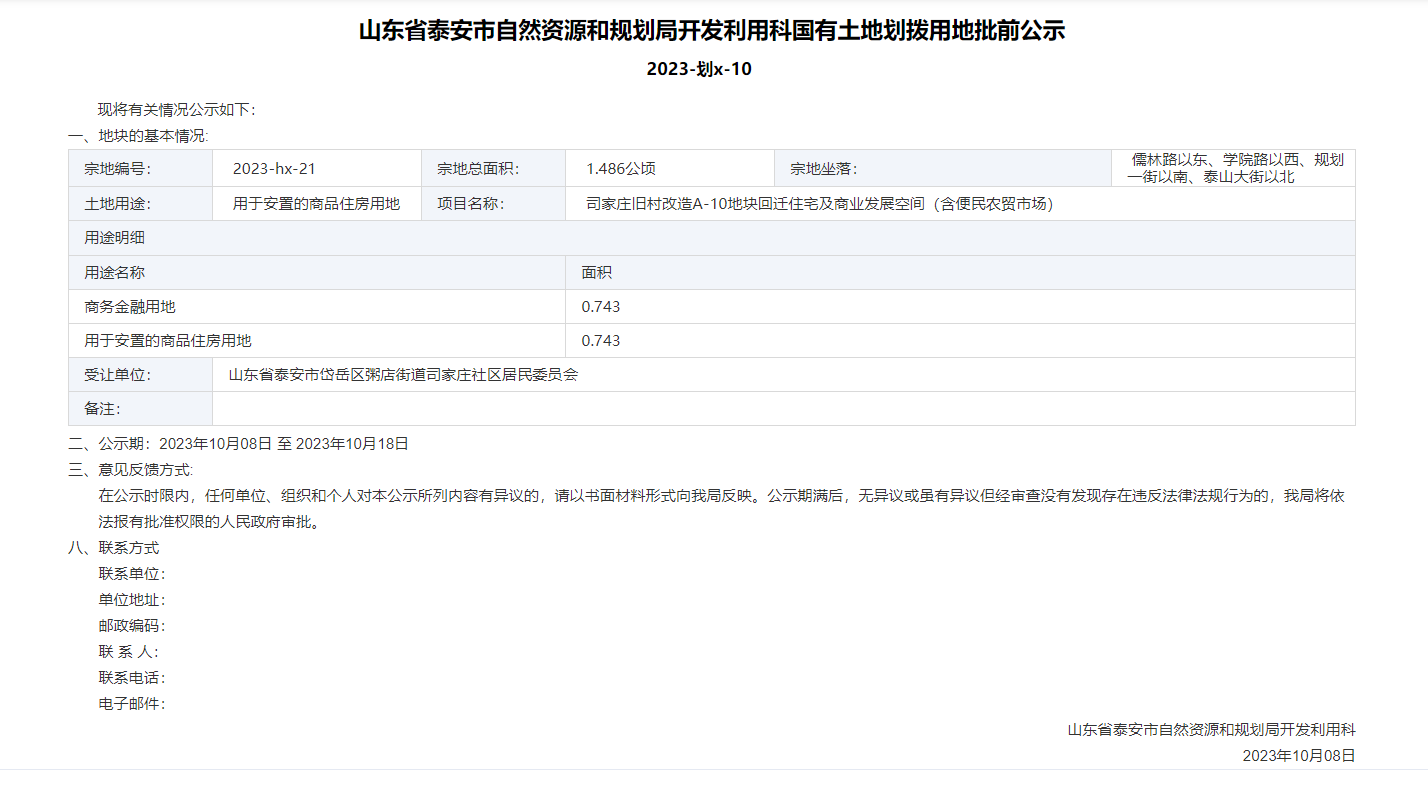1428x787 pixels.
Task: Select the 商务金融用地 row name
Action: 130,307
